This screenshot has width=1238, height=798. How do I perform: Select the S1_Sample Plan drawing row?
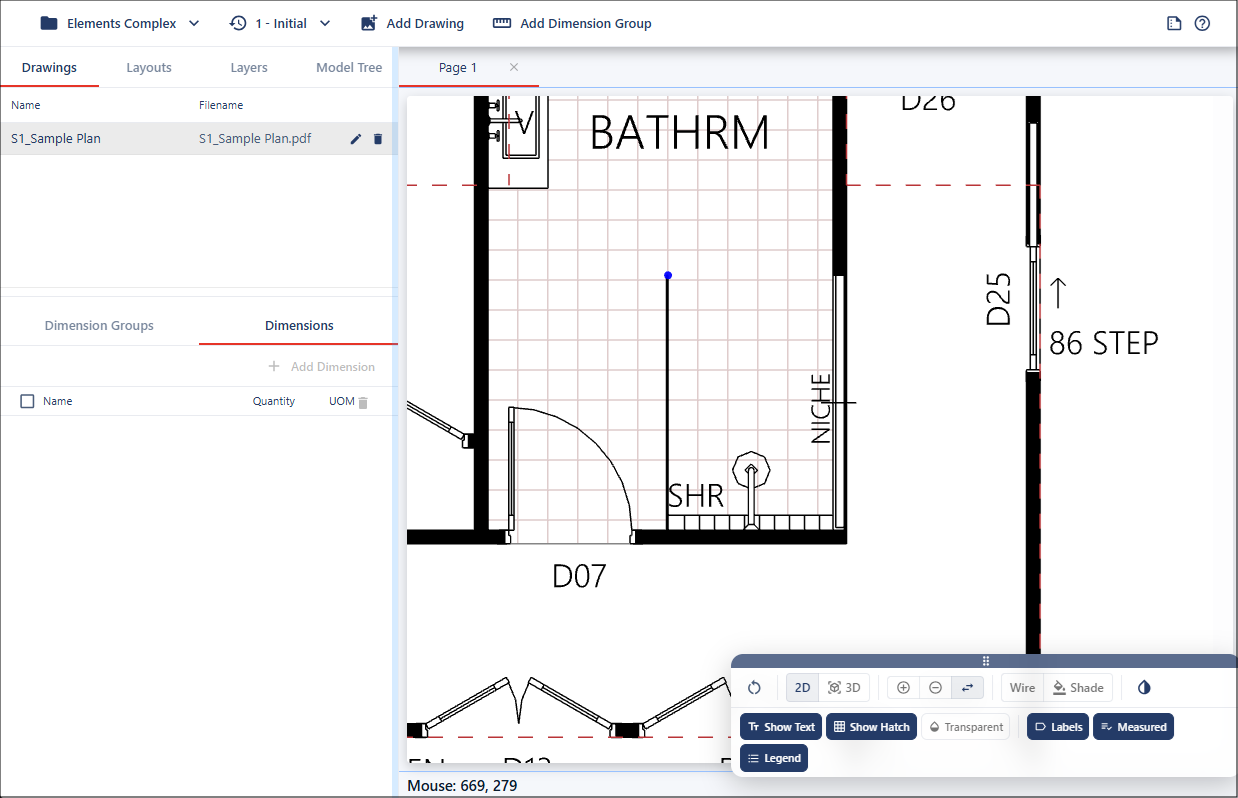(x=197, y=139)
